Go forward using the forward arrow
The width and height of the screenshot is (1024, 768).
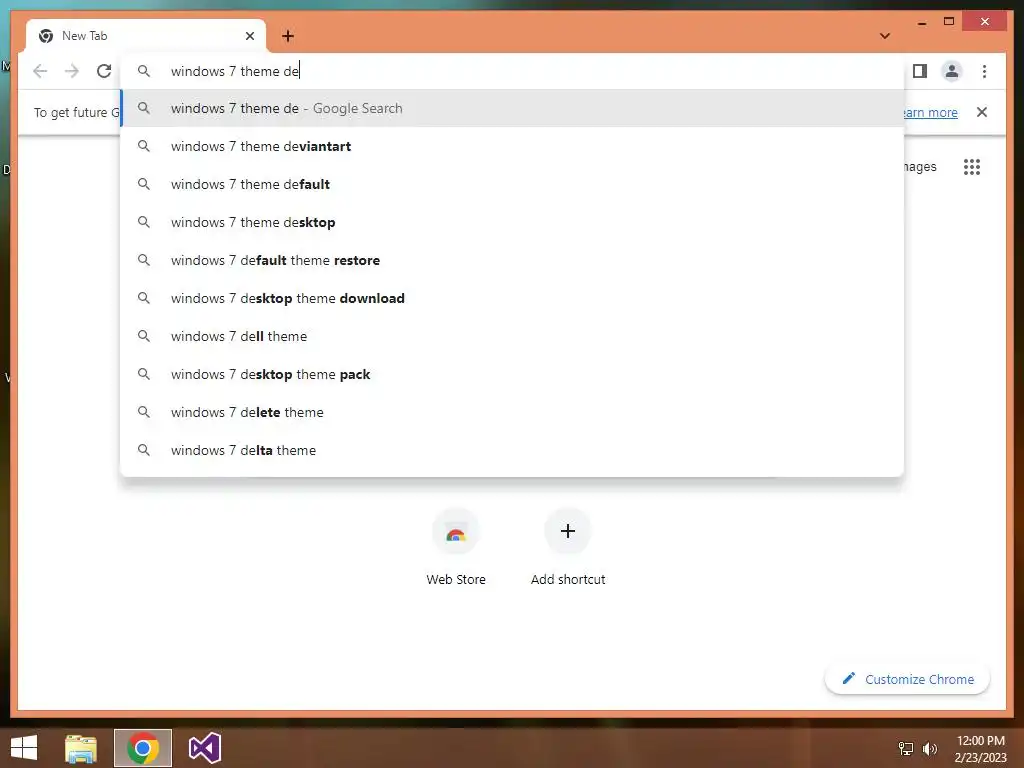[x=72, y=71]
